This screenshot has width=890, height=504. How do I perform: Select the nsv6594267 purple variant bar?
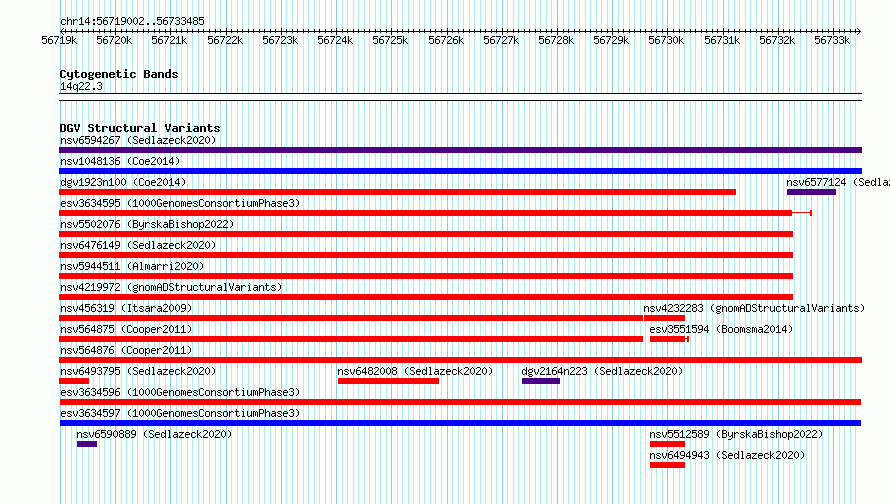pyautogui.click(x=460, y=150)
